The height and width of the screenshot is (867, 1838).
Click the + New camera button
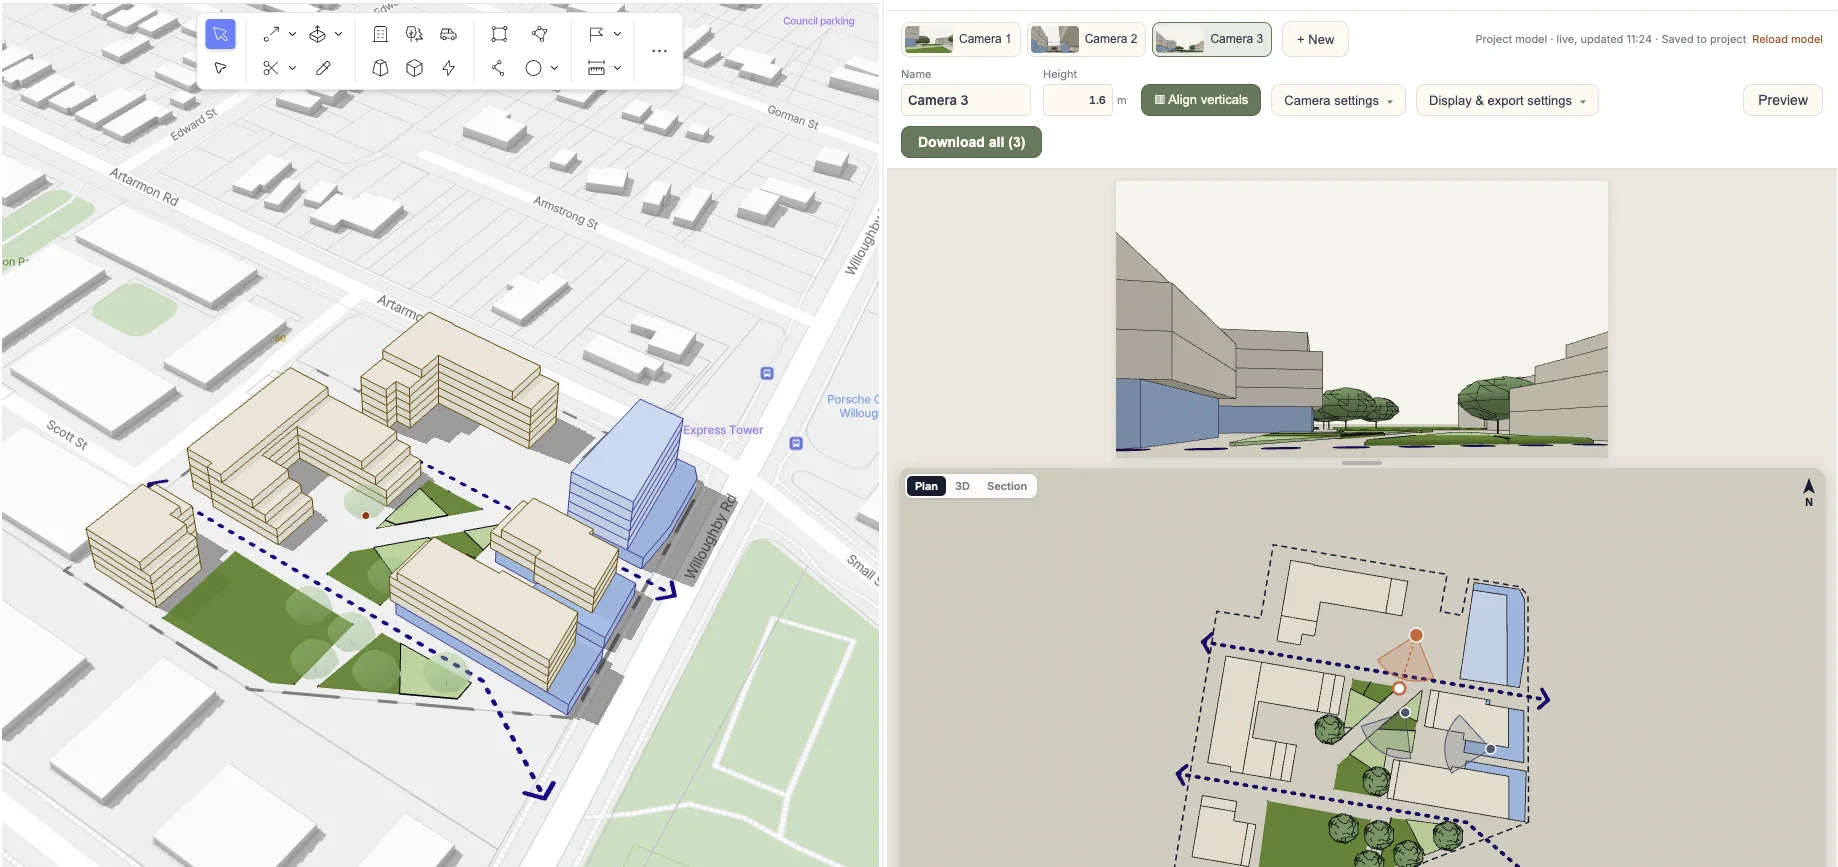click(1315, 39)
